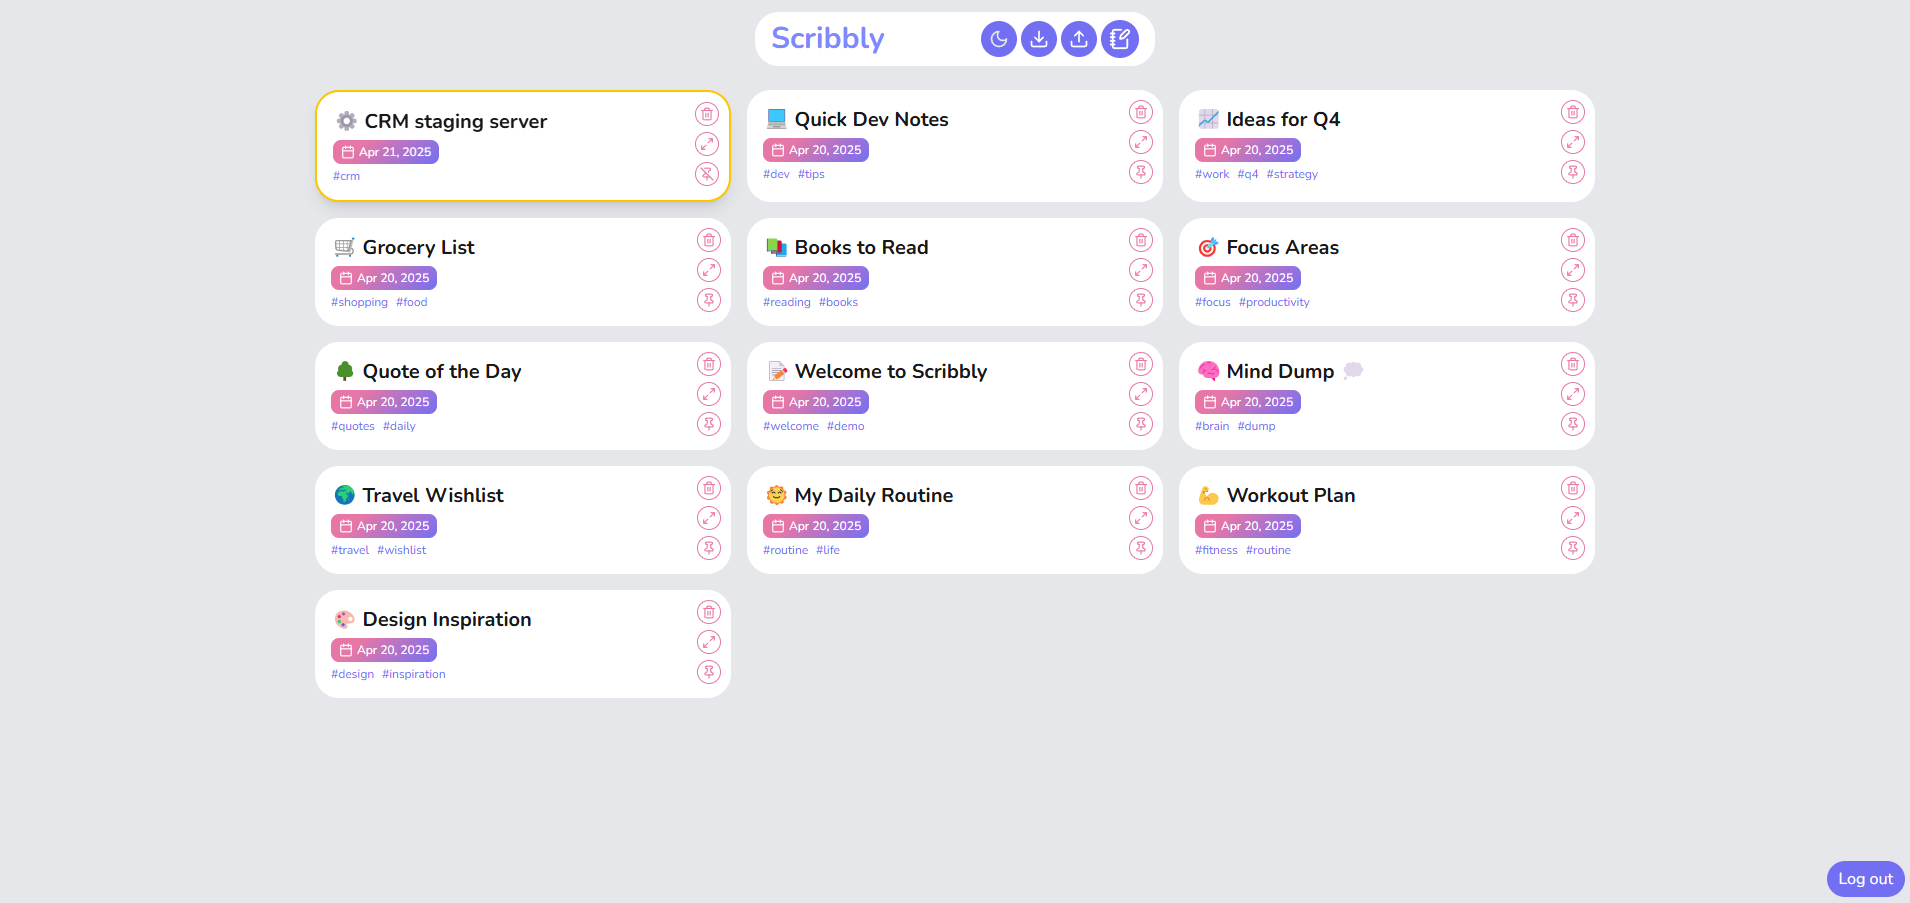Expand the Grocery List note
This screenshot has height=903, width=1910.
pyautogui.click(x=709, y=270)
